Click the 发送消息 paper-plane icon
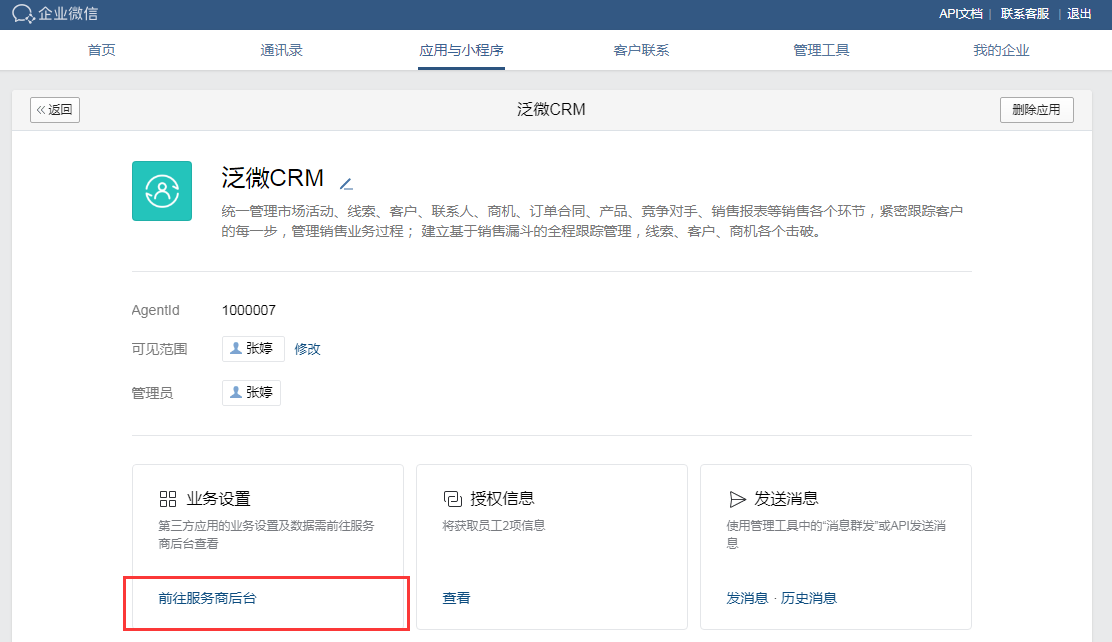This screenshot has height=642, width=1112. tap(738, 499)
